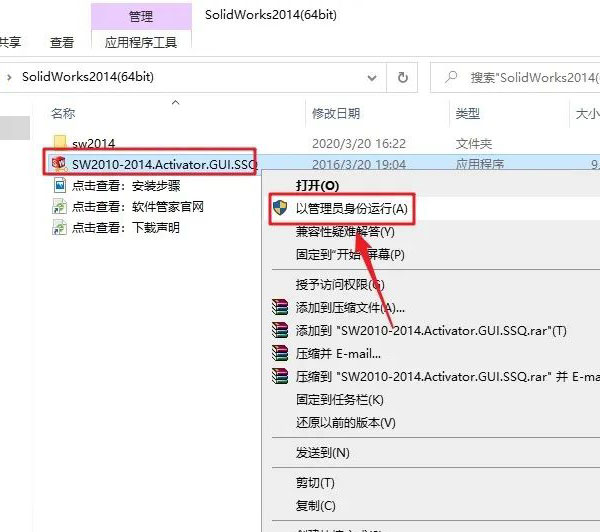Click the search magnifier icon
This screenshot has width=600, height=532.
click(x=452, y=77)
